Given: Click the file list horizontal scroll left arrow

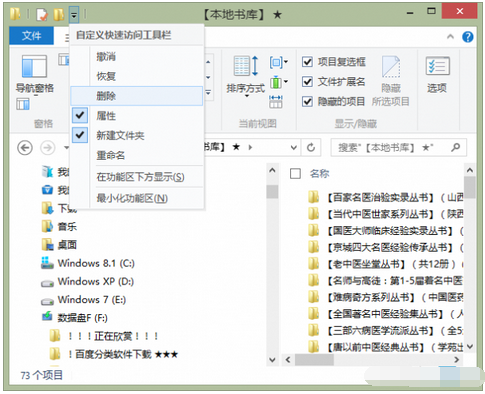Looking at the screenshot, I should (288, 360).
